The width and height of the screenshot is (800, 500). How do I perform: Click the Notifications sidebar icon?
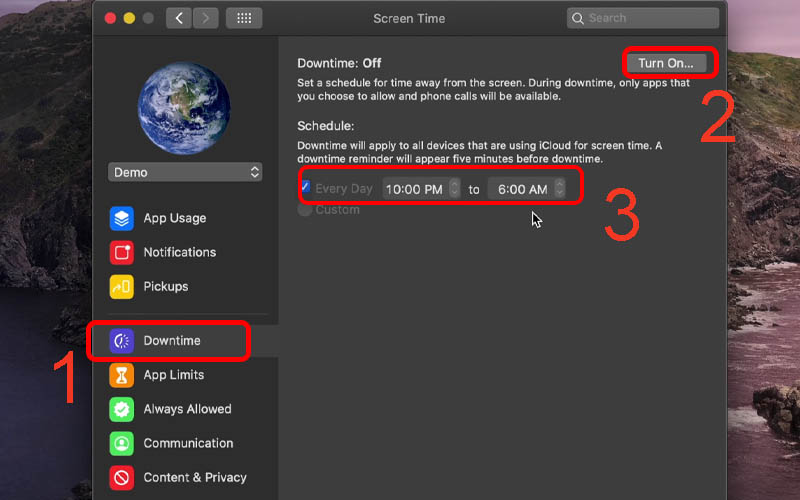point(121,253)
